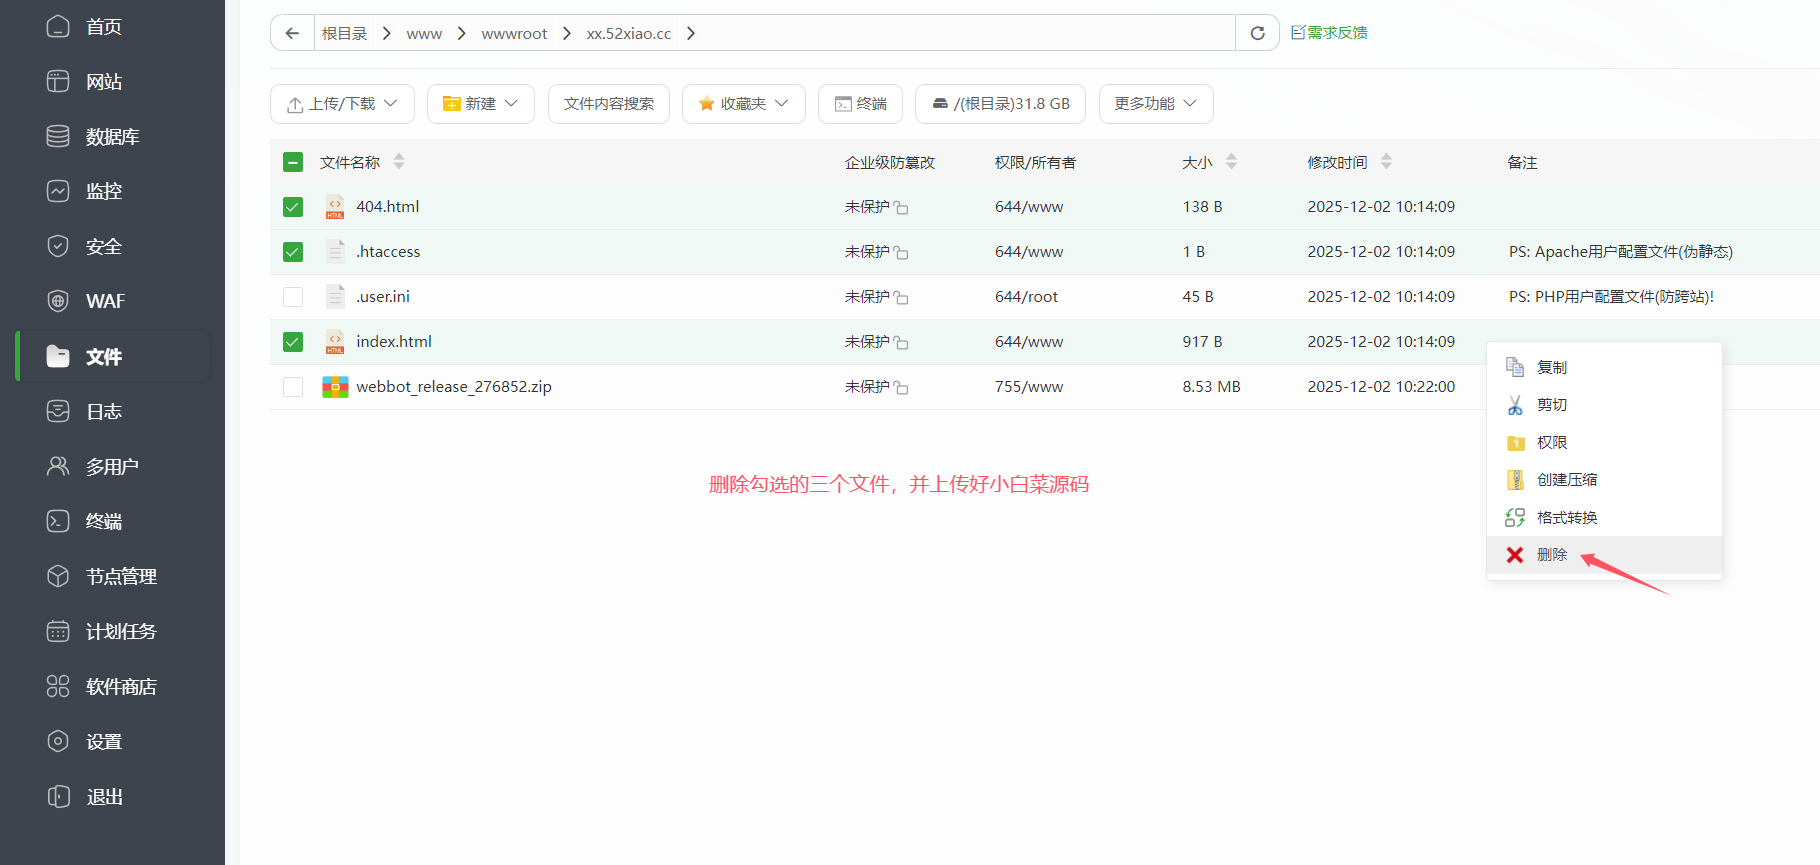Click the 404.html file icon
This screenshot has height=865, width=1820.
click(335, 207)
